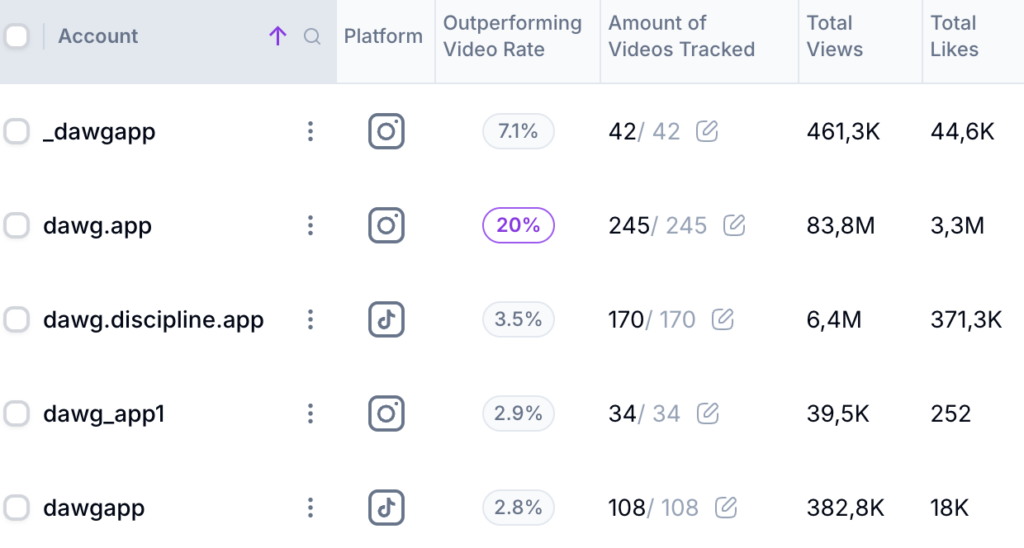Edit tracked videos for _dawgapp
This screenshot has height=548, width=1024.
(x=707, y=131)
